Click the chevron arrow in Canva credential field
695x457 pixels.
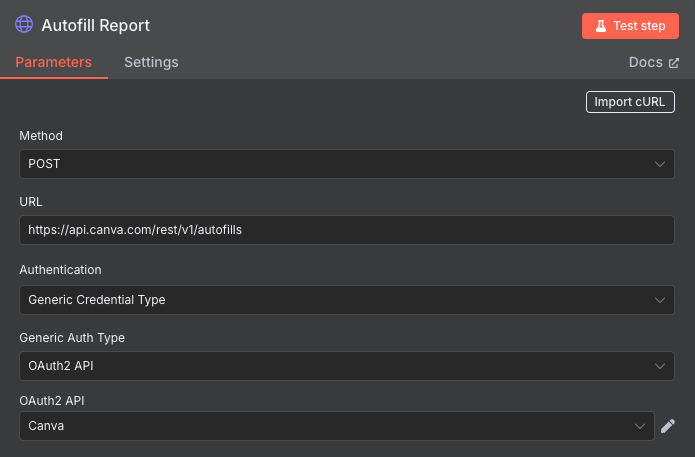[x=640, y=426]
